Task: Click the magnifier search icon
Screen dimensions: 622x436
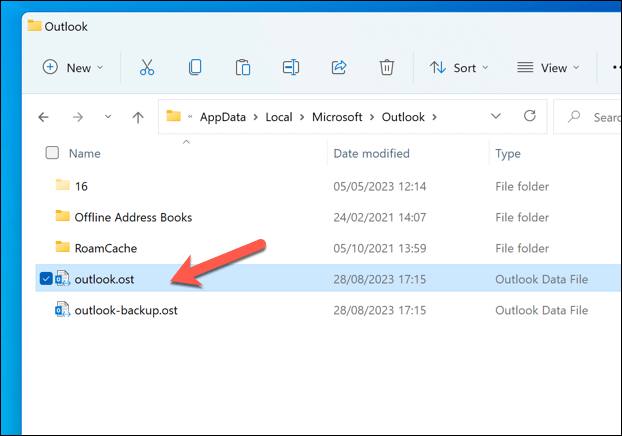Action: pyautogui.click(x=574, y=117)
